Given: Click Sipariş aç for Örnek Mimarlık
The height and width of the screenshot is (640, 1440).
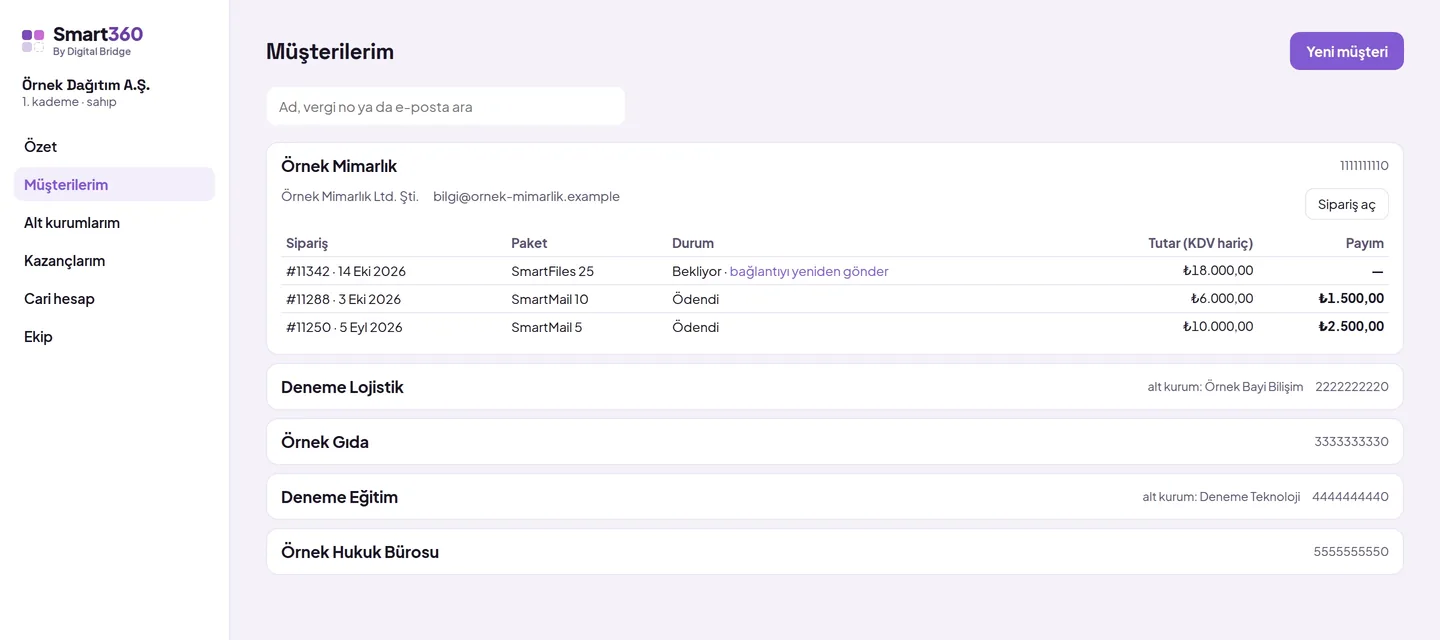Looking at the screenshot, I should coord(1346,204).
